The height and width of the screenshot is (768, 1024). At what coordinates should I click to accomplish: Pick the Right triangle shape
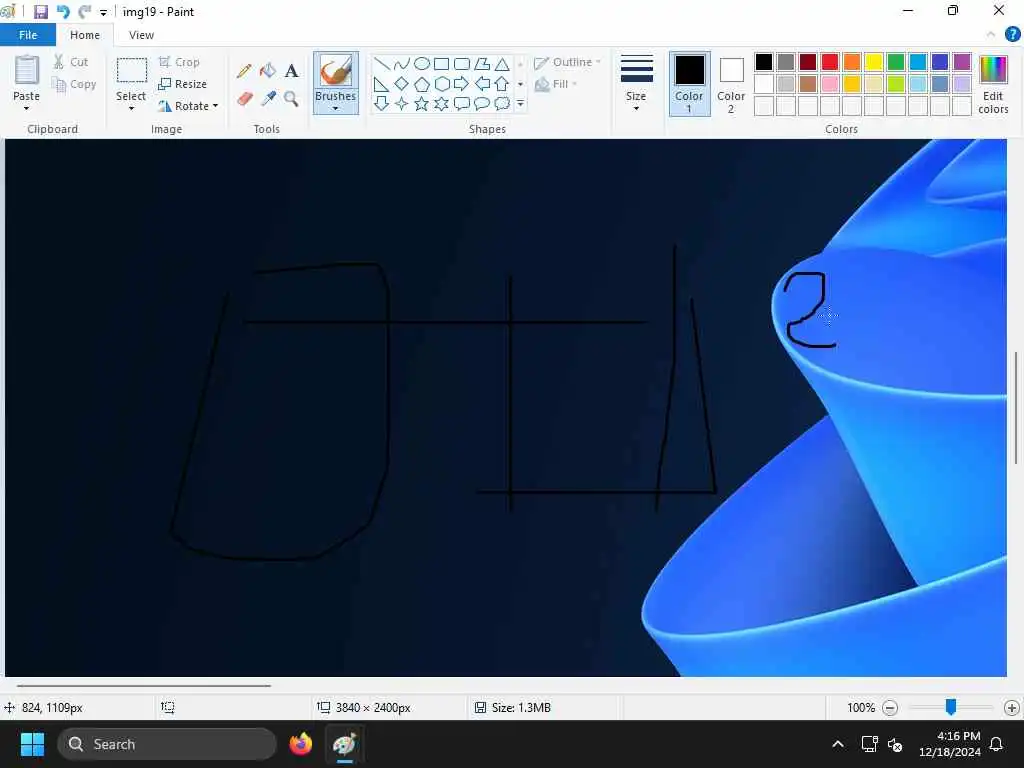(x=381, y=84)
